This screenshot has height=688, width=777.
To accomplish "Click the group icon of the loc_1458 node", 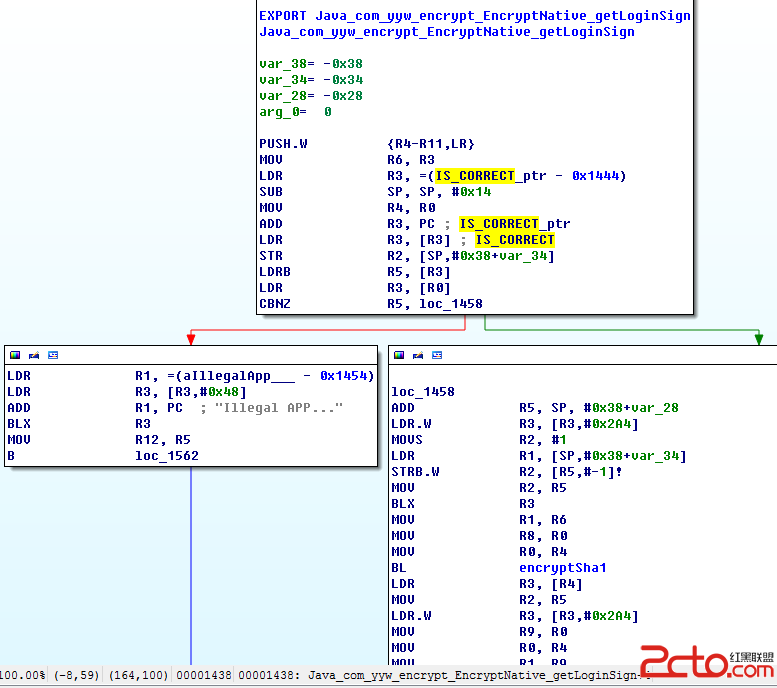I will 437,355.
